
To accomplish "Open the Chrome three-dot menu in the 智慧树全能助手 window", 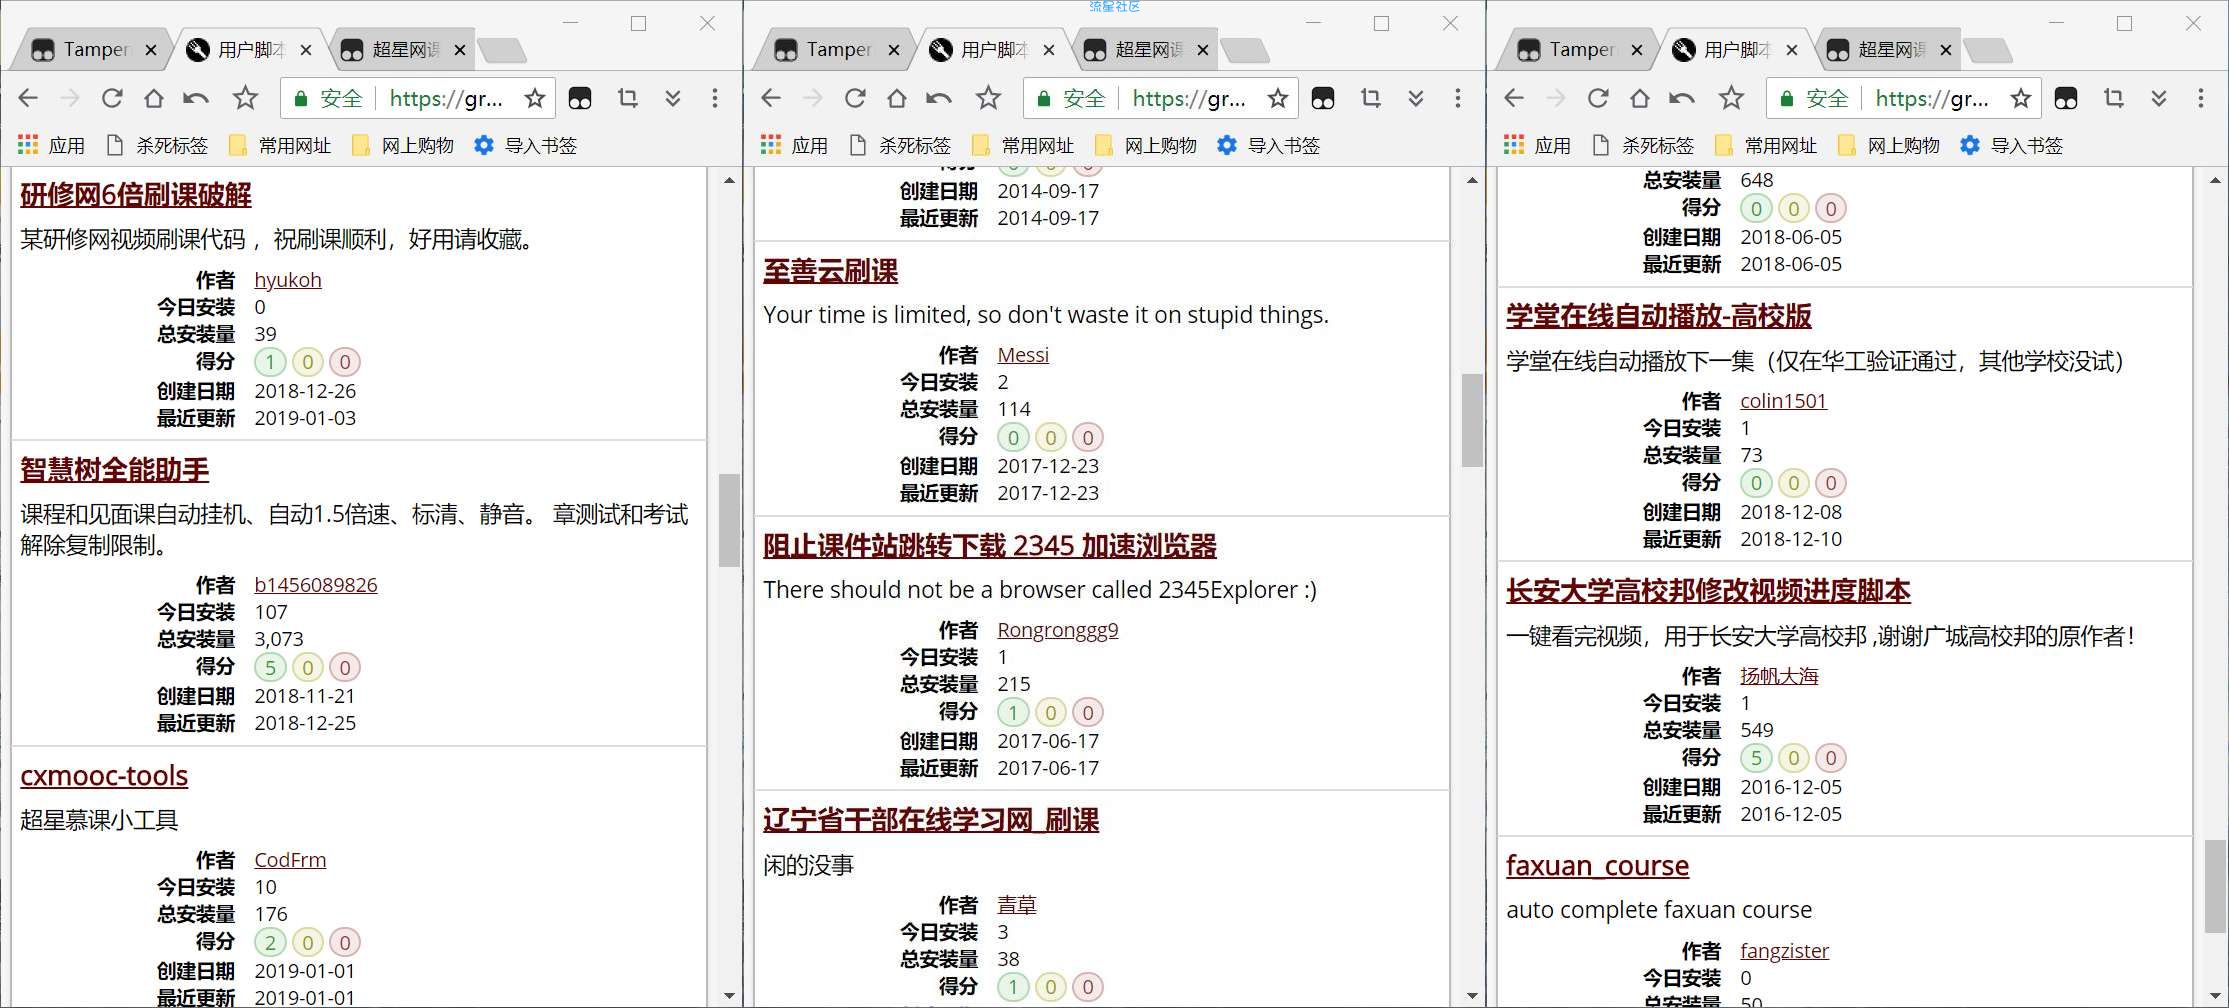I will pyautogui.click(x=714, y=98).
